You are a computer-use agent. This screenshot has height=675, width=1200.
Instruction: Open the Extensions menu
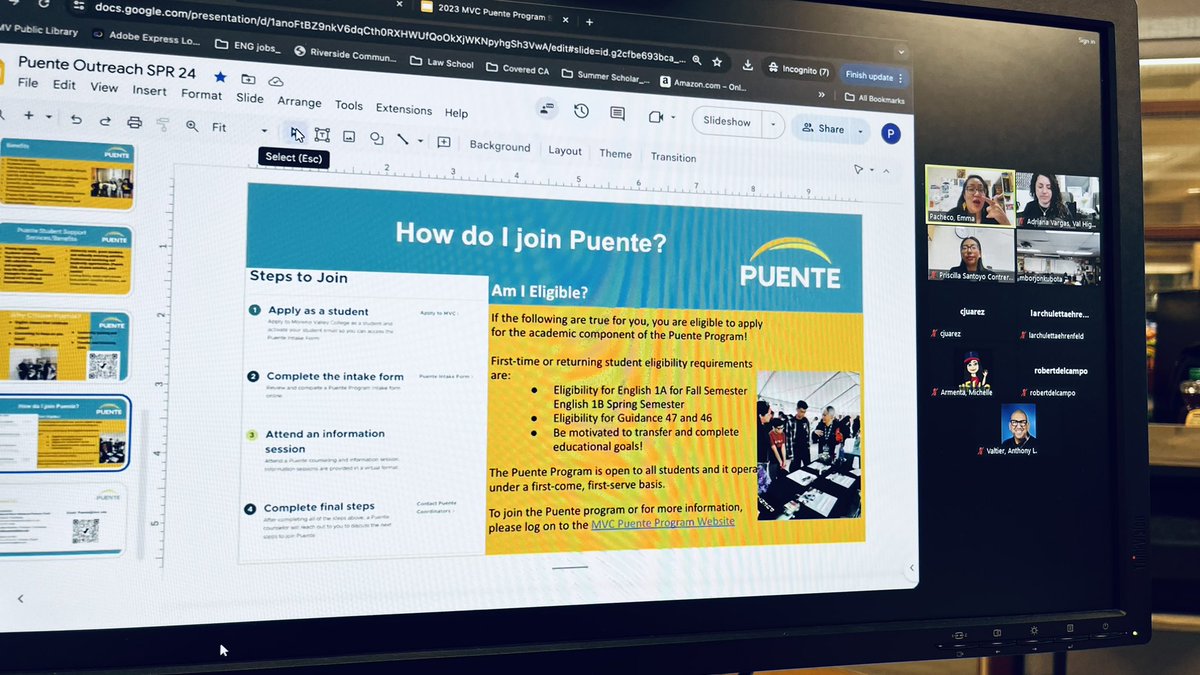tap(404, 109)
